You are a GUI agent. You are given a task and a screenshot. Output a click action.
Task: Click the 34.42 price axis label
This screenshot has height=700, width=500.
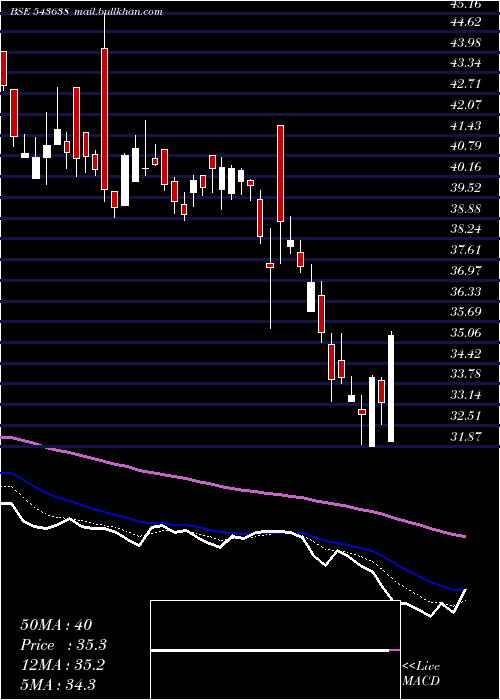tap(466, 354)
